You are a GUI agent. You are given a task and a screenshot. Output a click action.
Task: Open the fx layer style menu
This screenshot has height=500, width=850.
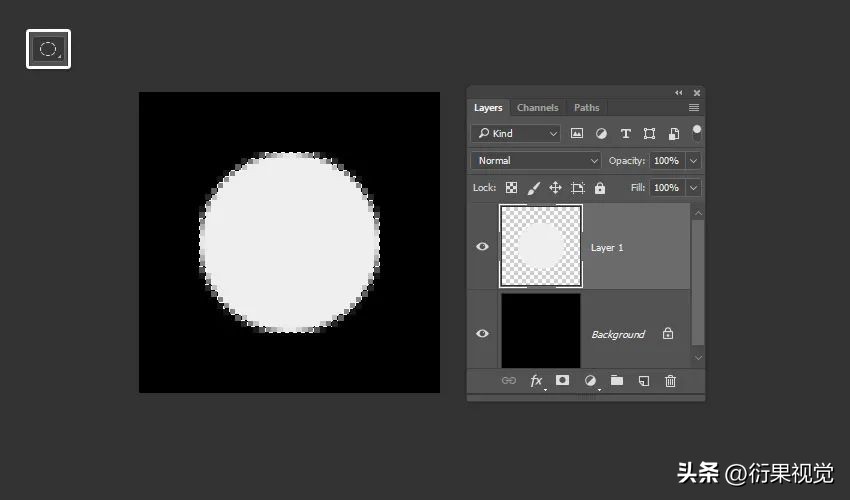[536, 381]
